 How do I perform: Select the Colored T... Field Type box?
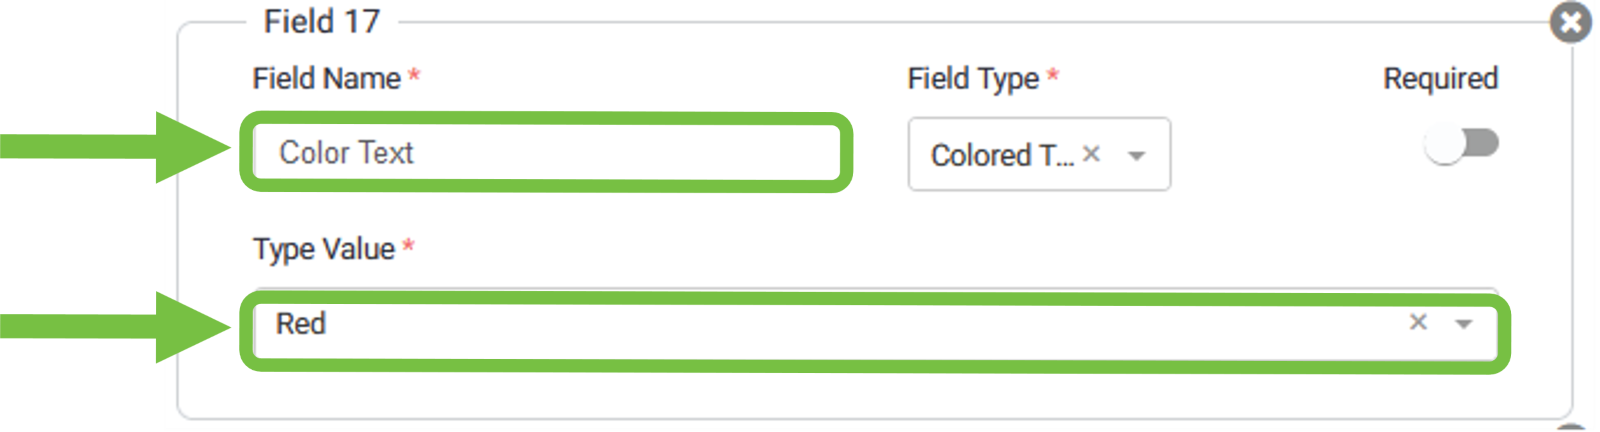1002,155
